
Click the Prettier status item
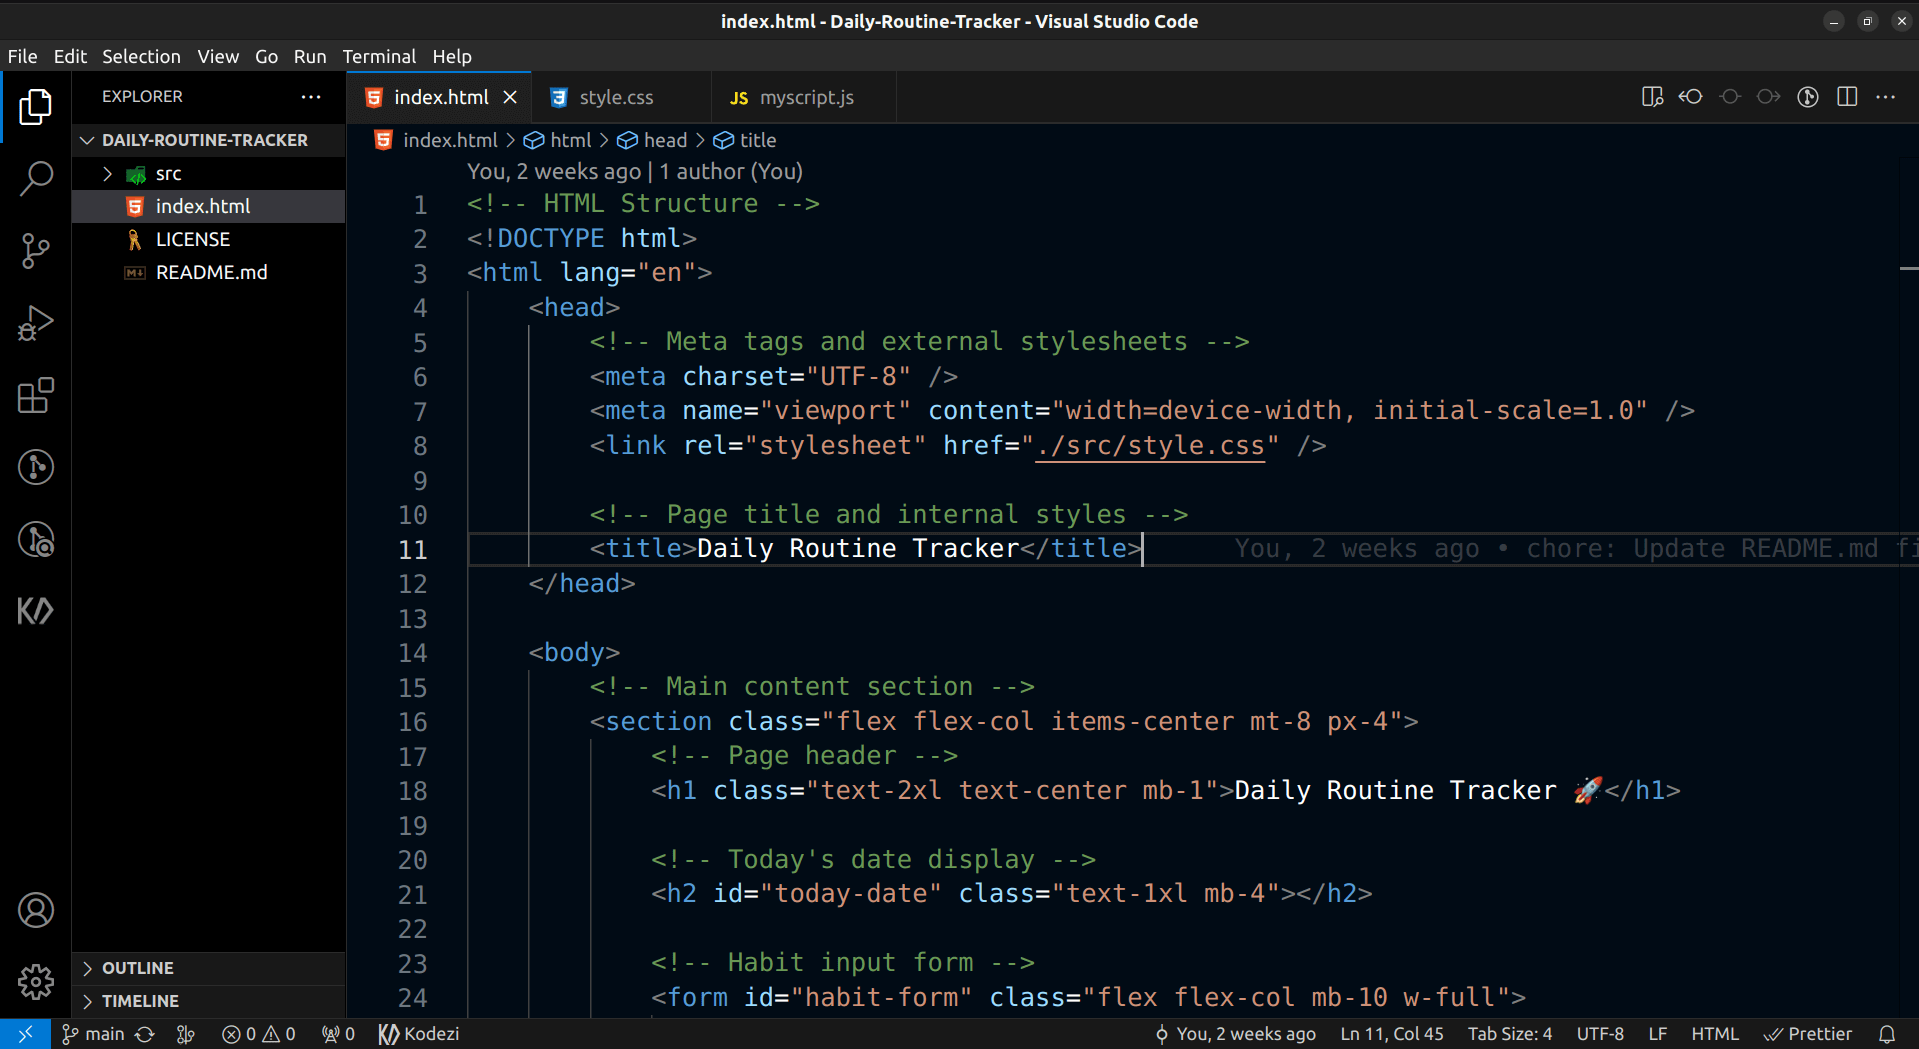click(1808, 1034)
